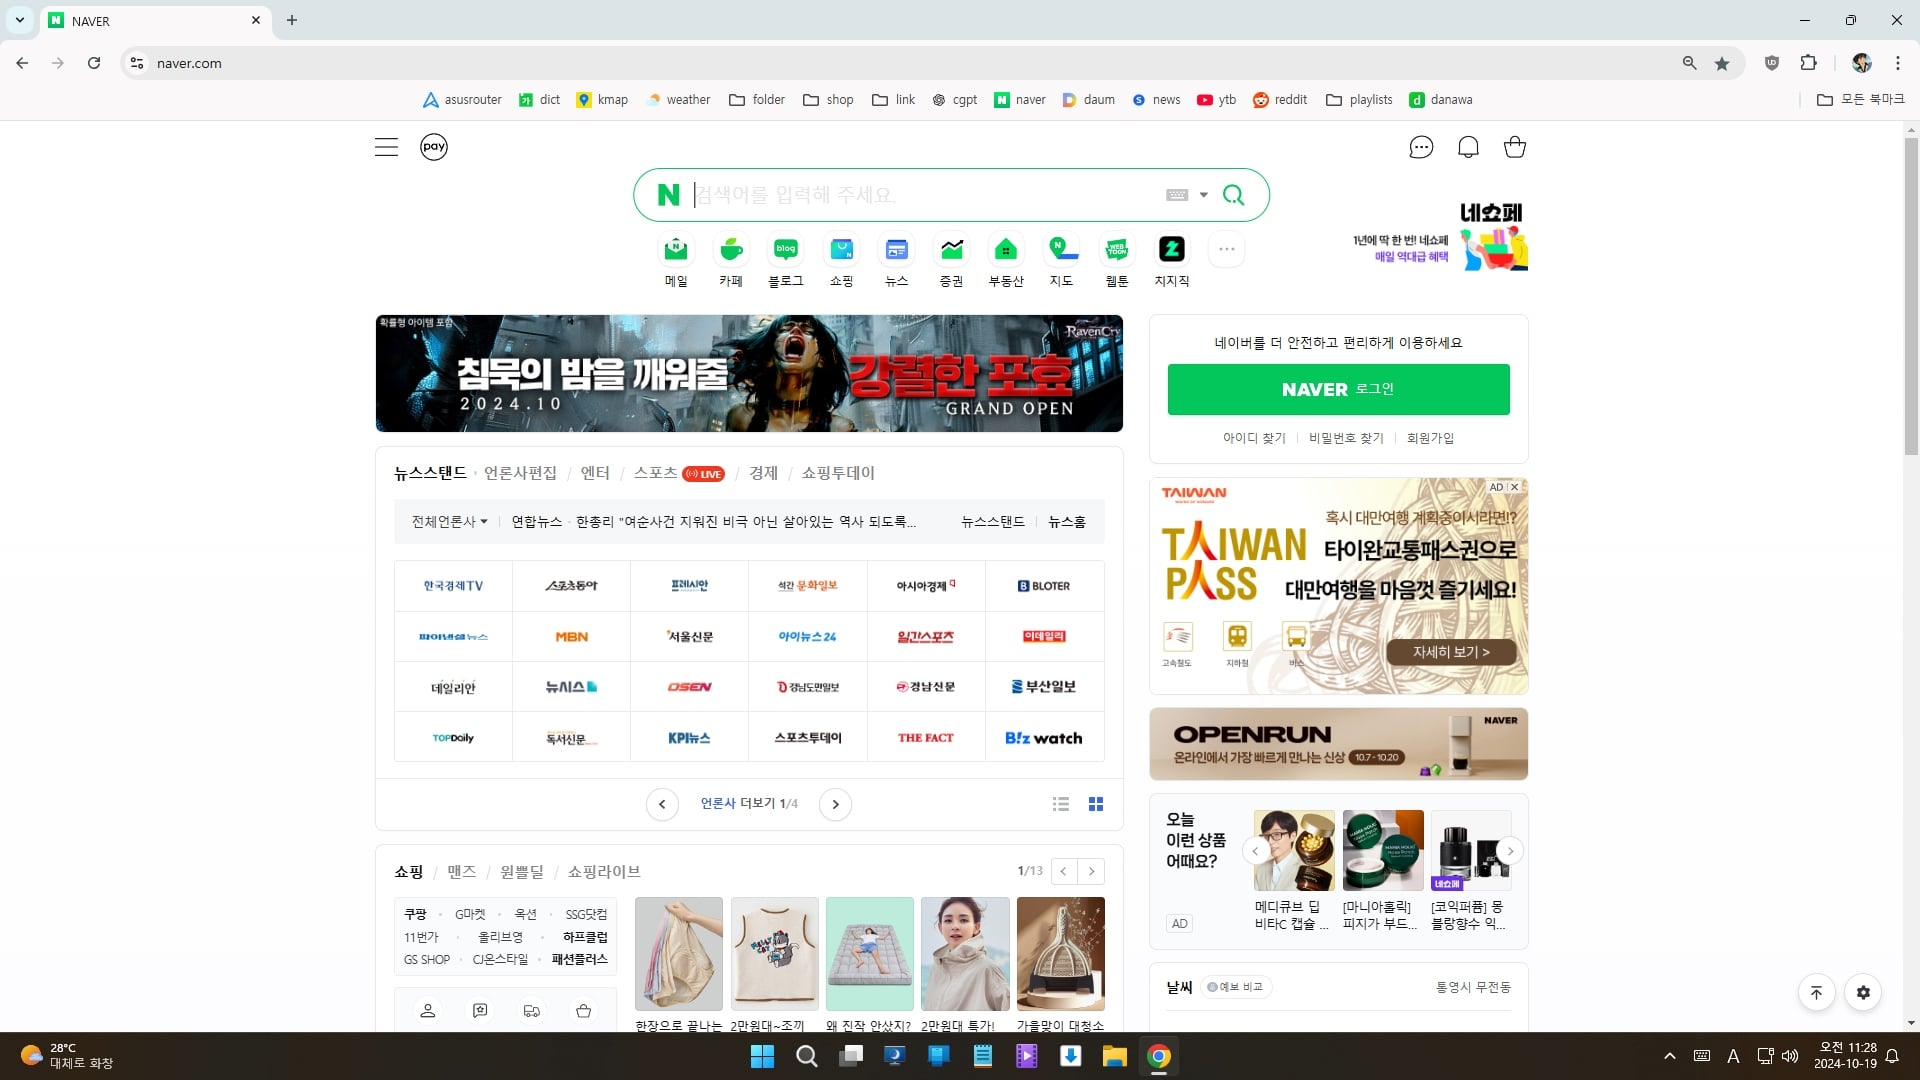Jump to top with the arrow button

(1816, 993)
